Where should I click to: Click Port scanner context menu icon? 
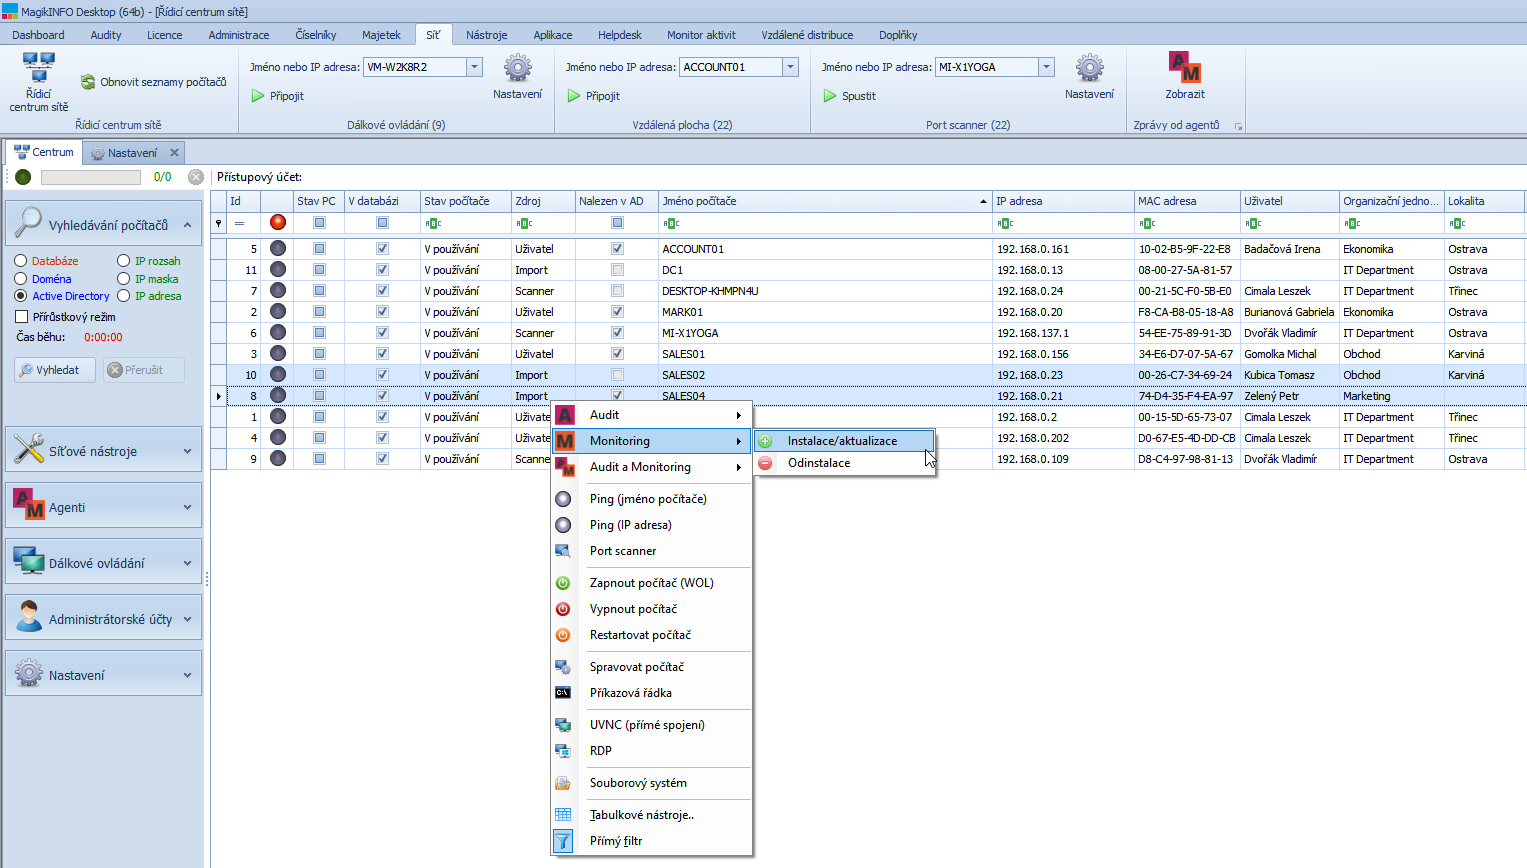[563, 551]
